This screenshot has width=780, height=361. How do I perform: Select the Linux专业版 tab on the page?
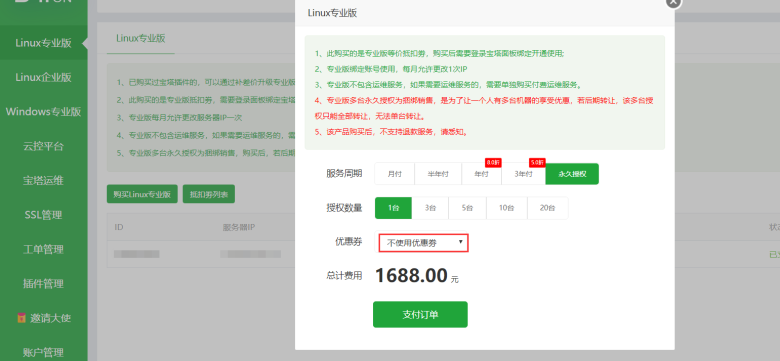point(140,38)
